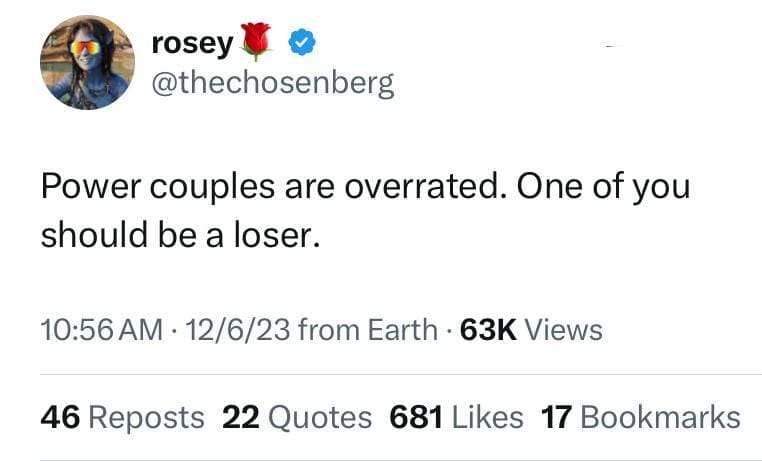
Task: Open the @thechosenberg handle link
Action: click(x=272, y=83)
